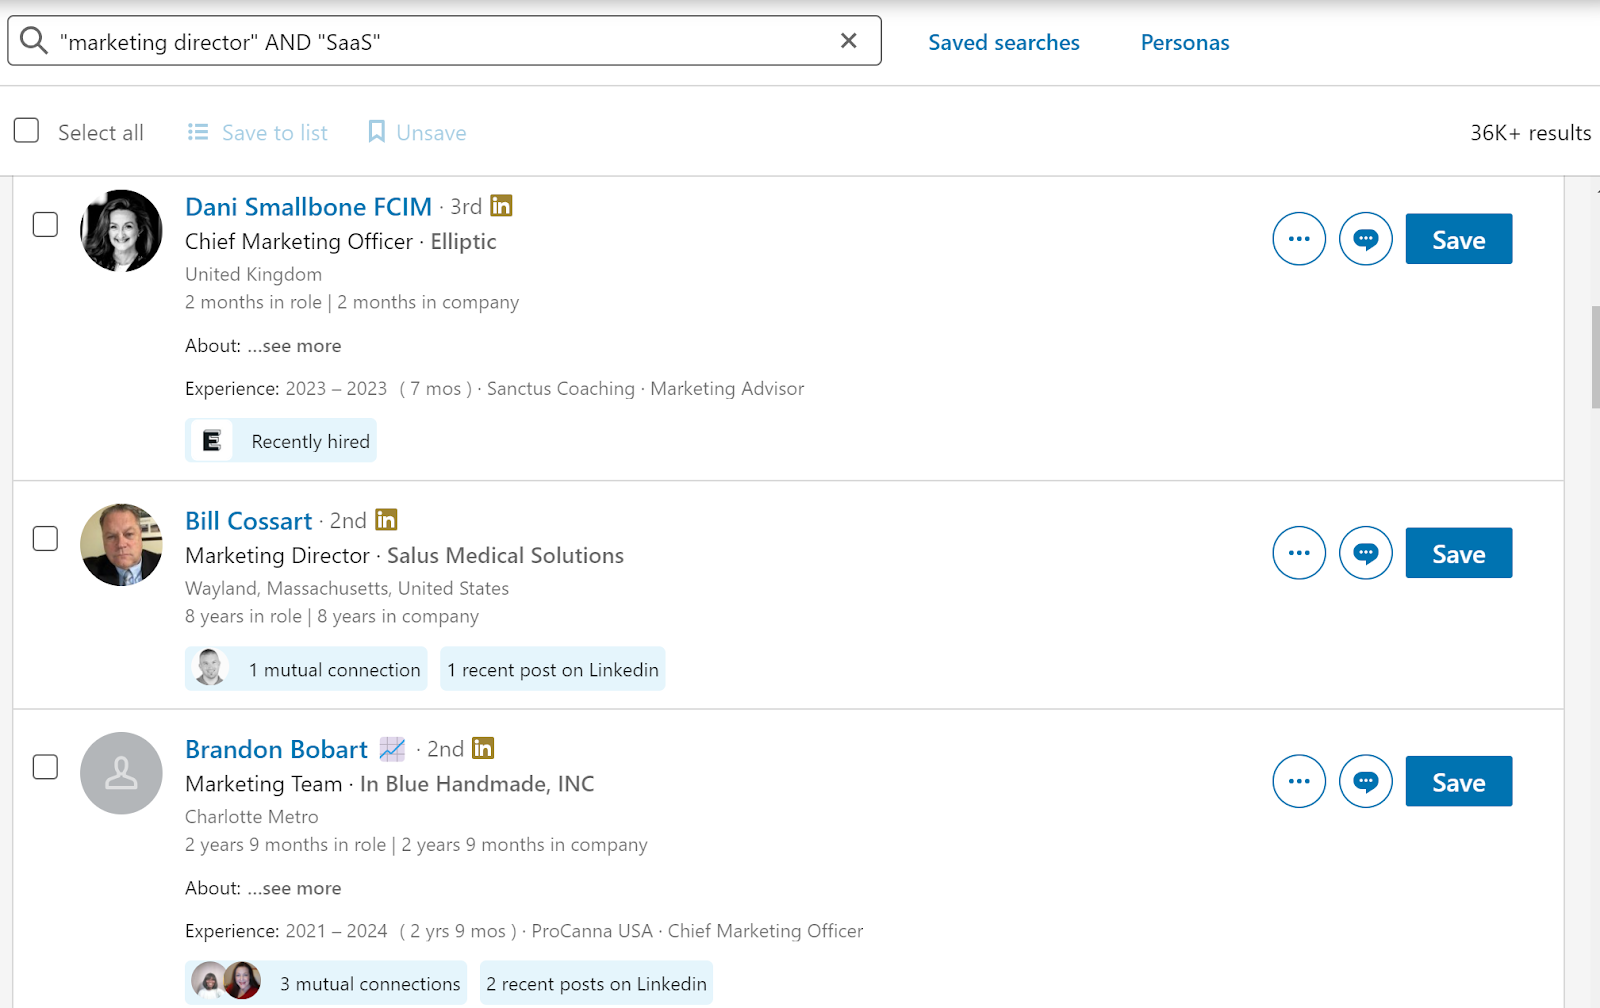Open Salus Medical Solutions company link
This screenshot has height=1008, width=1600.
tap(505, 556)
